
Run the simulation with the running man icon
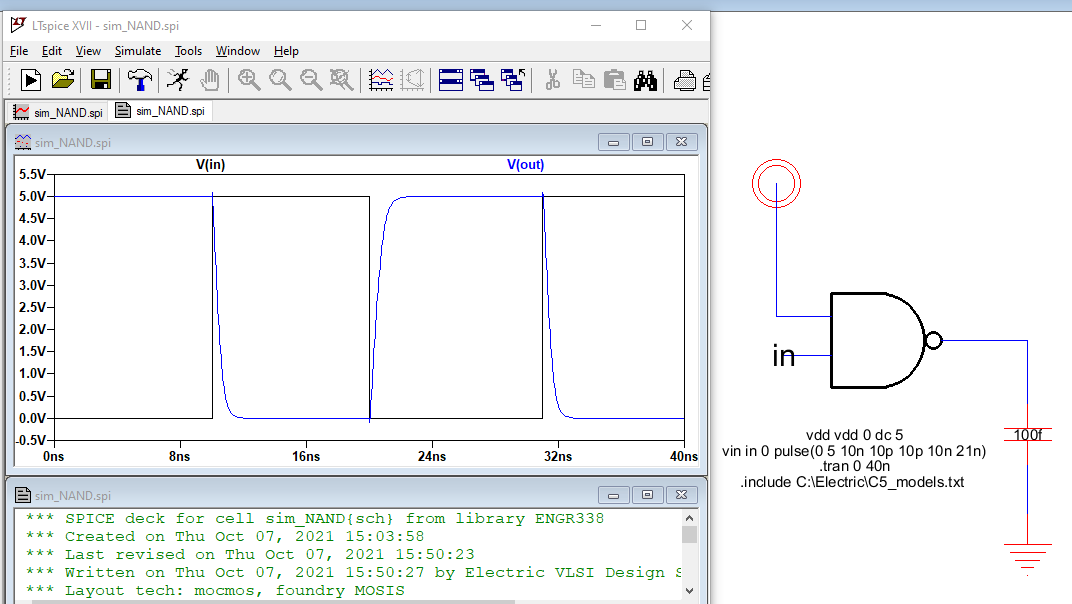pos(178,80)
